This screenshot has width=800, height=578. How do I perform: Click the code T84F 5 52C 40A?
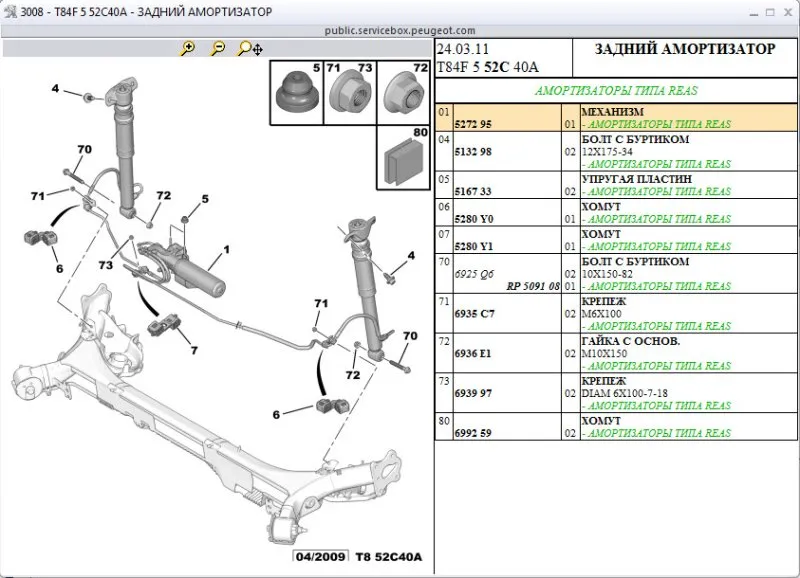[487, 67]
